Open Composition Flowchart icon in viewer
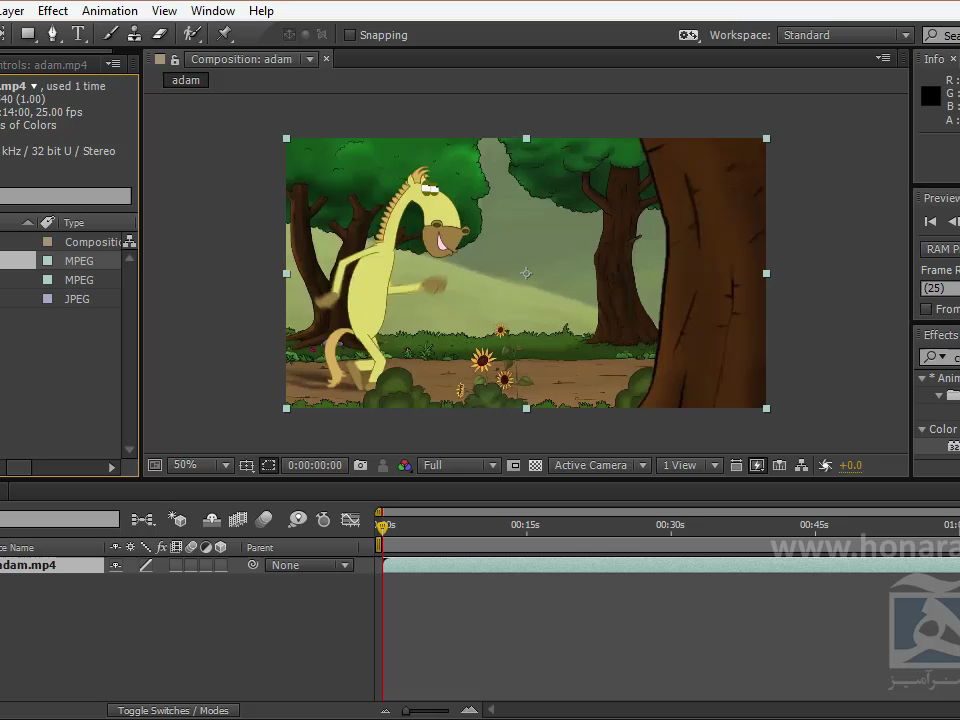Screen dimensions: 960x720 tap(801, 465)
